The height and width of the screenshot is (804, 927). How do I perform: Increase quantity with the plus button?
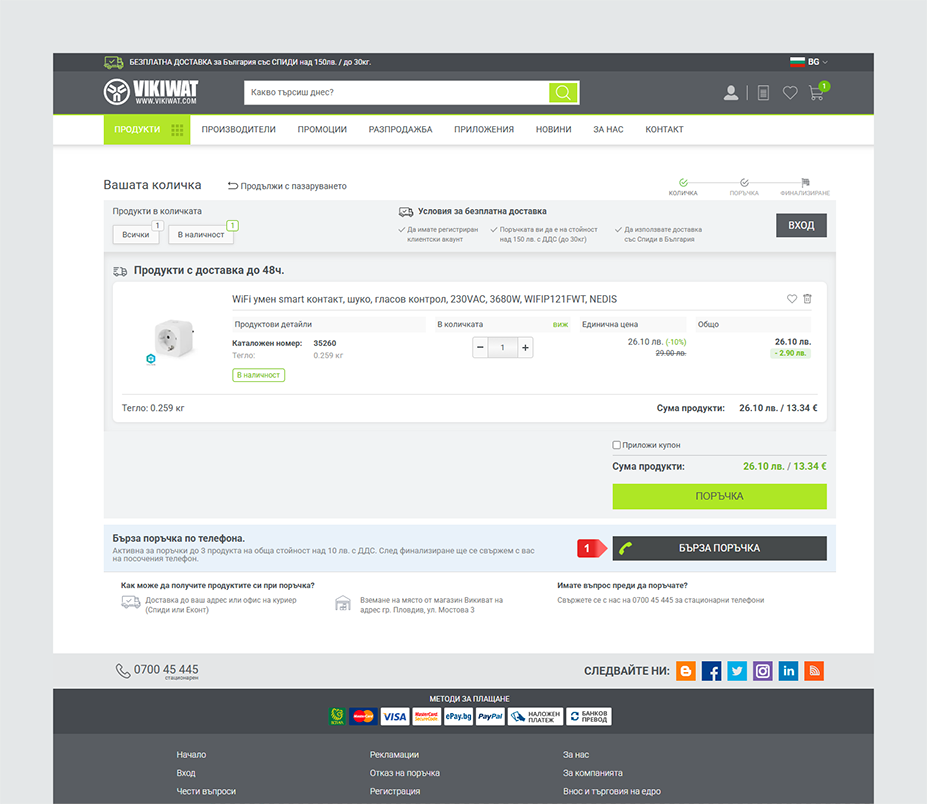coord(525,347)
